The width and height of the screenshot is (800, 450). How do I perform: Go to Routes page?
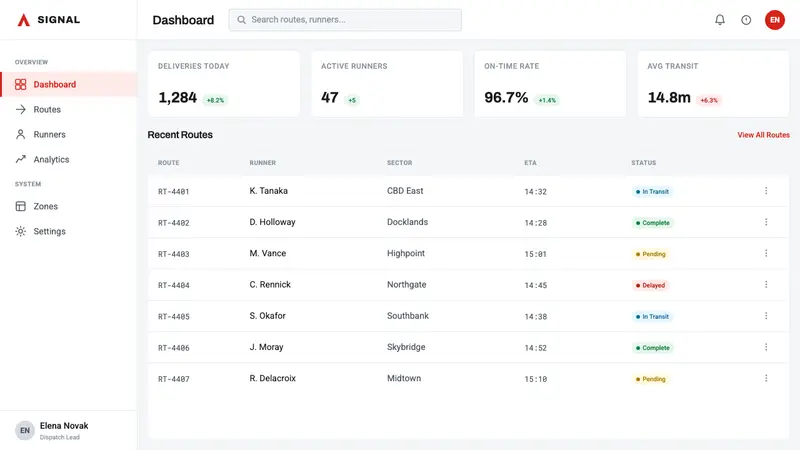[69, 109]
